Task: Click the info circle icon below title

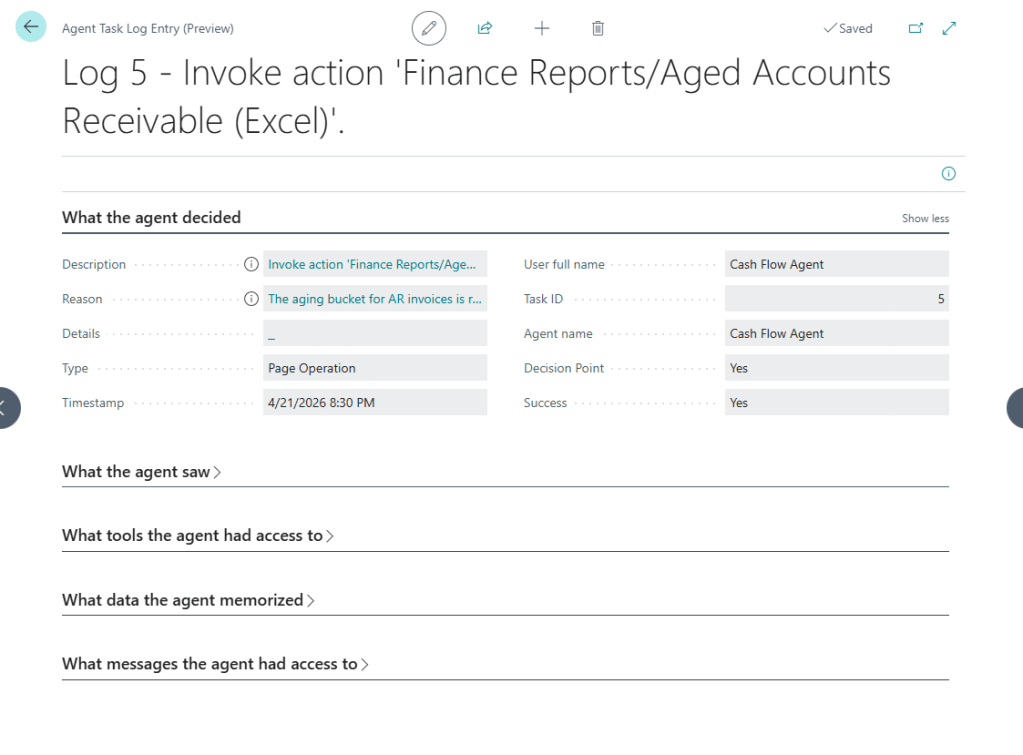Action: coord(948,174)
